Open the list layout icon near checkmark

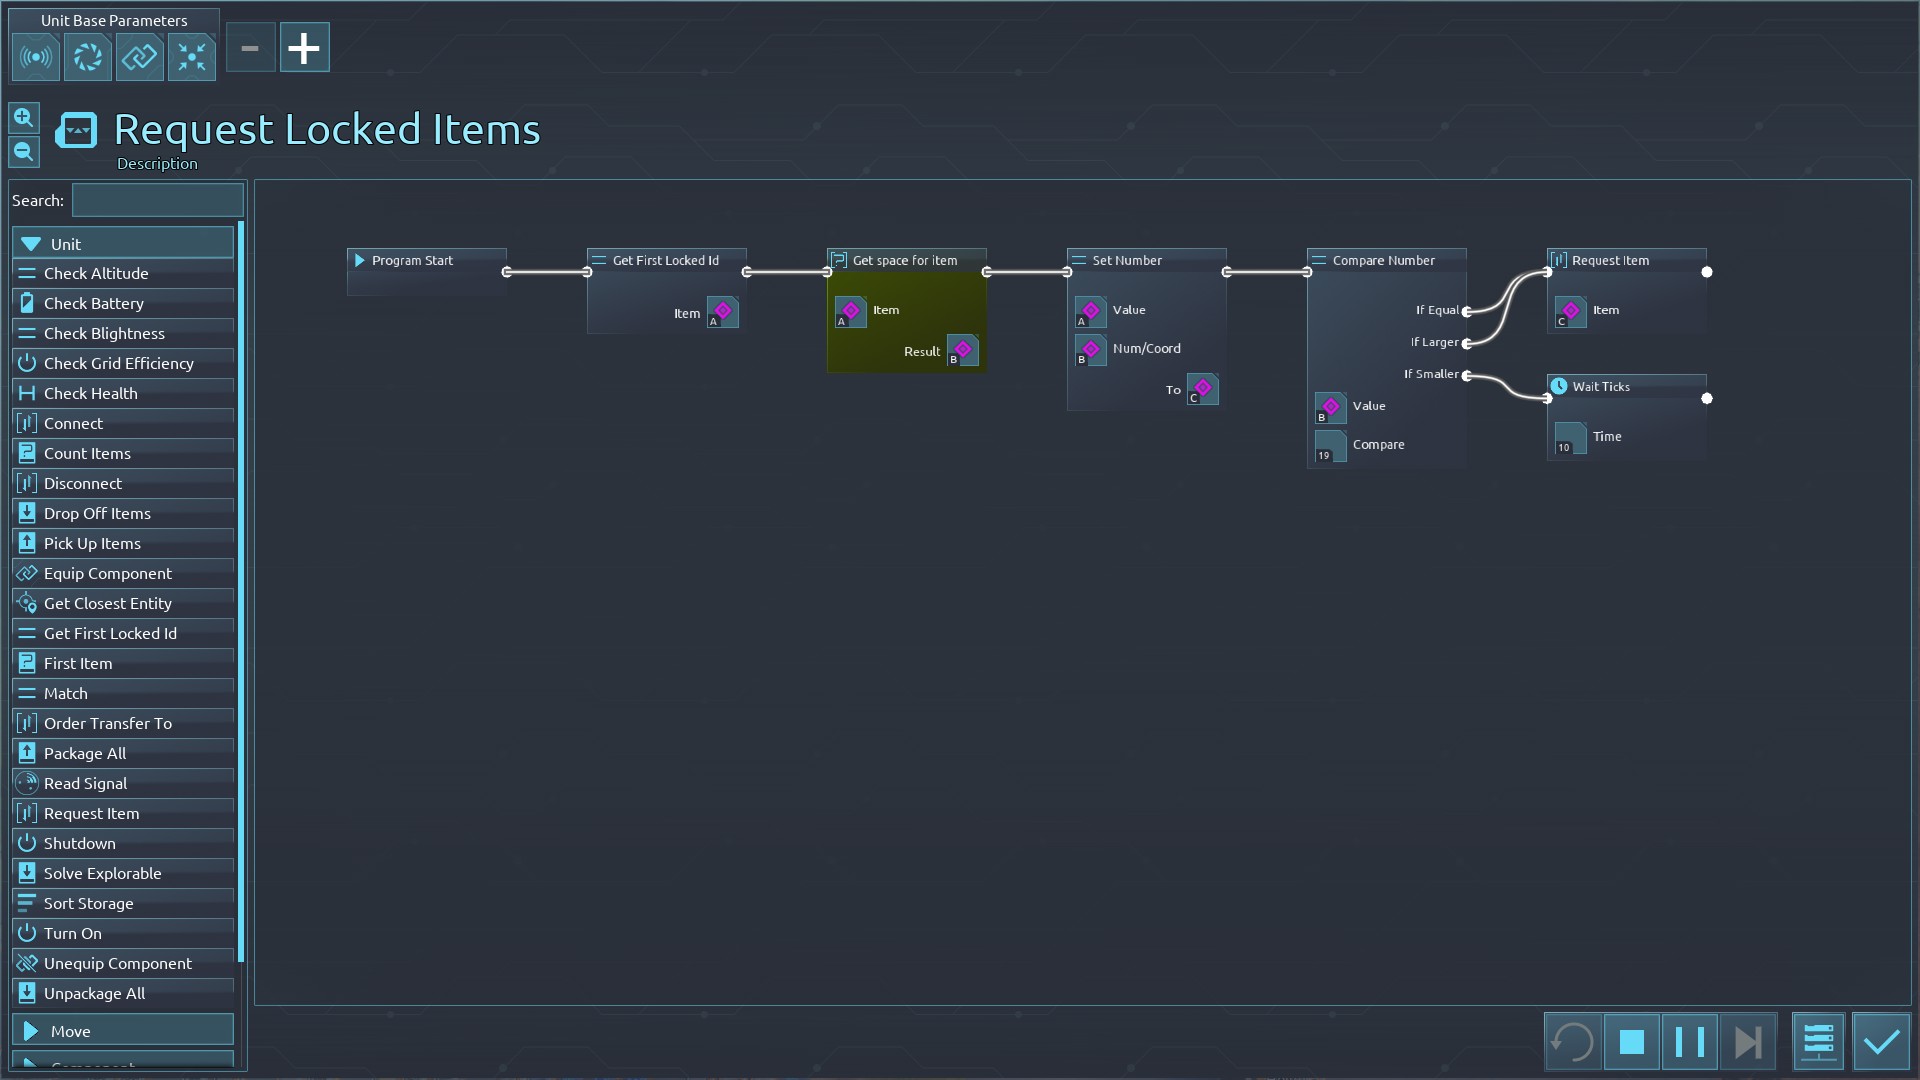coord(1817,1042)
